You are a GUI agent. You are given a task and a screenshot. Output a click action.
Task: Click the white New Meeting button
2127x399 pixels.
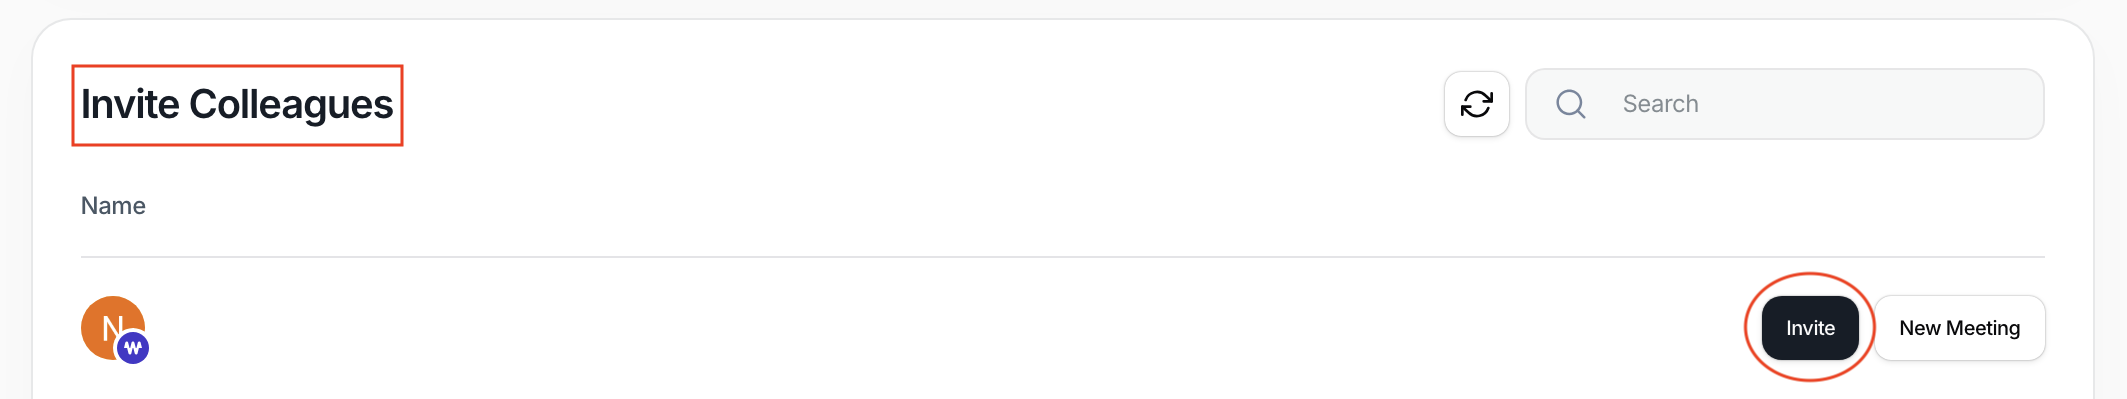[1959, 328]
